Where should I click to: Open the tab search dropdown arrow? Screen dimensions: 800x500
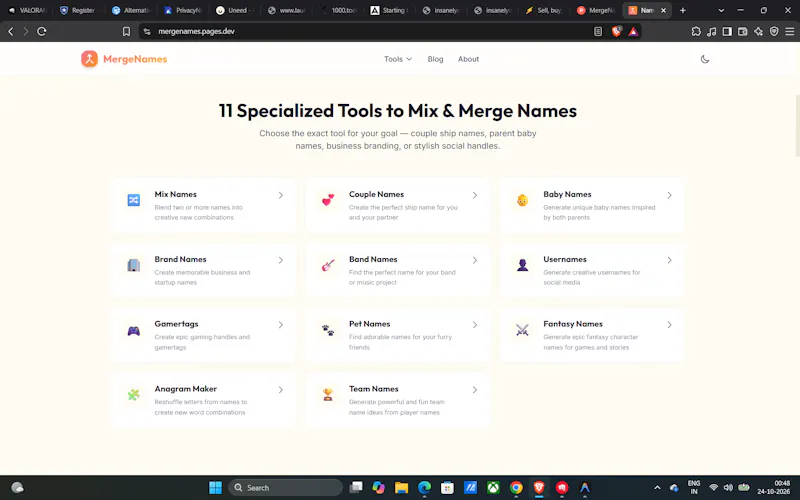(x=721, y=10)
